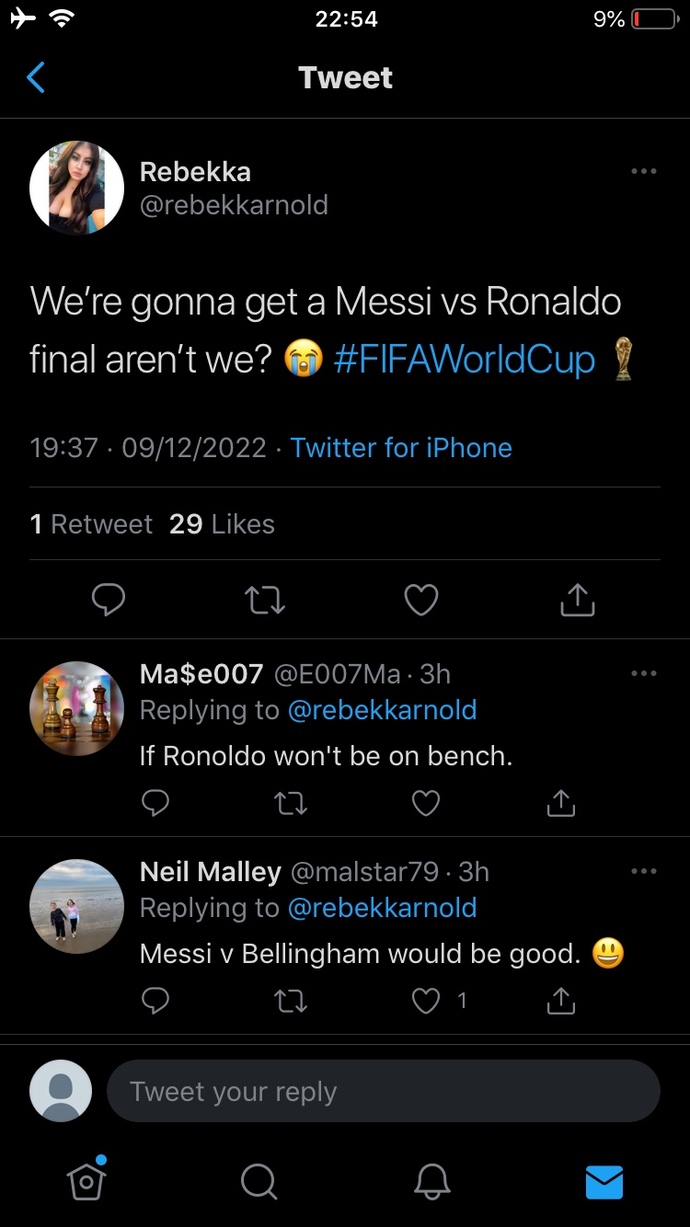The width and height of the screenshot is (690, 1227).
Task: Select the Search icon in bottom bar
Action: (258, 1181)
